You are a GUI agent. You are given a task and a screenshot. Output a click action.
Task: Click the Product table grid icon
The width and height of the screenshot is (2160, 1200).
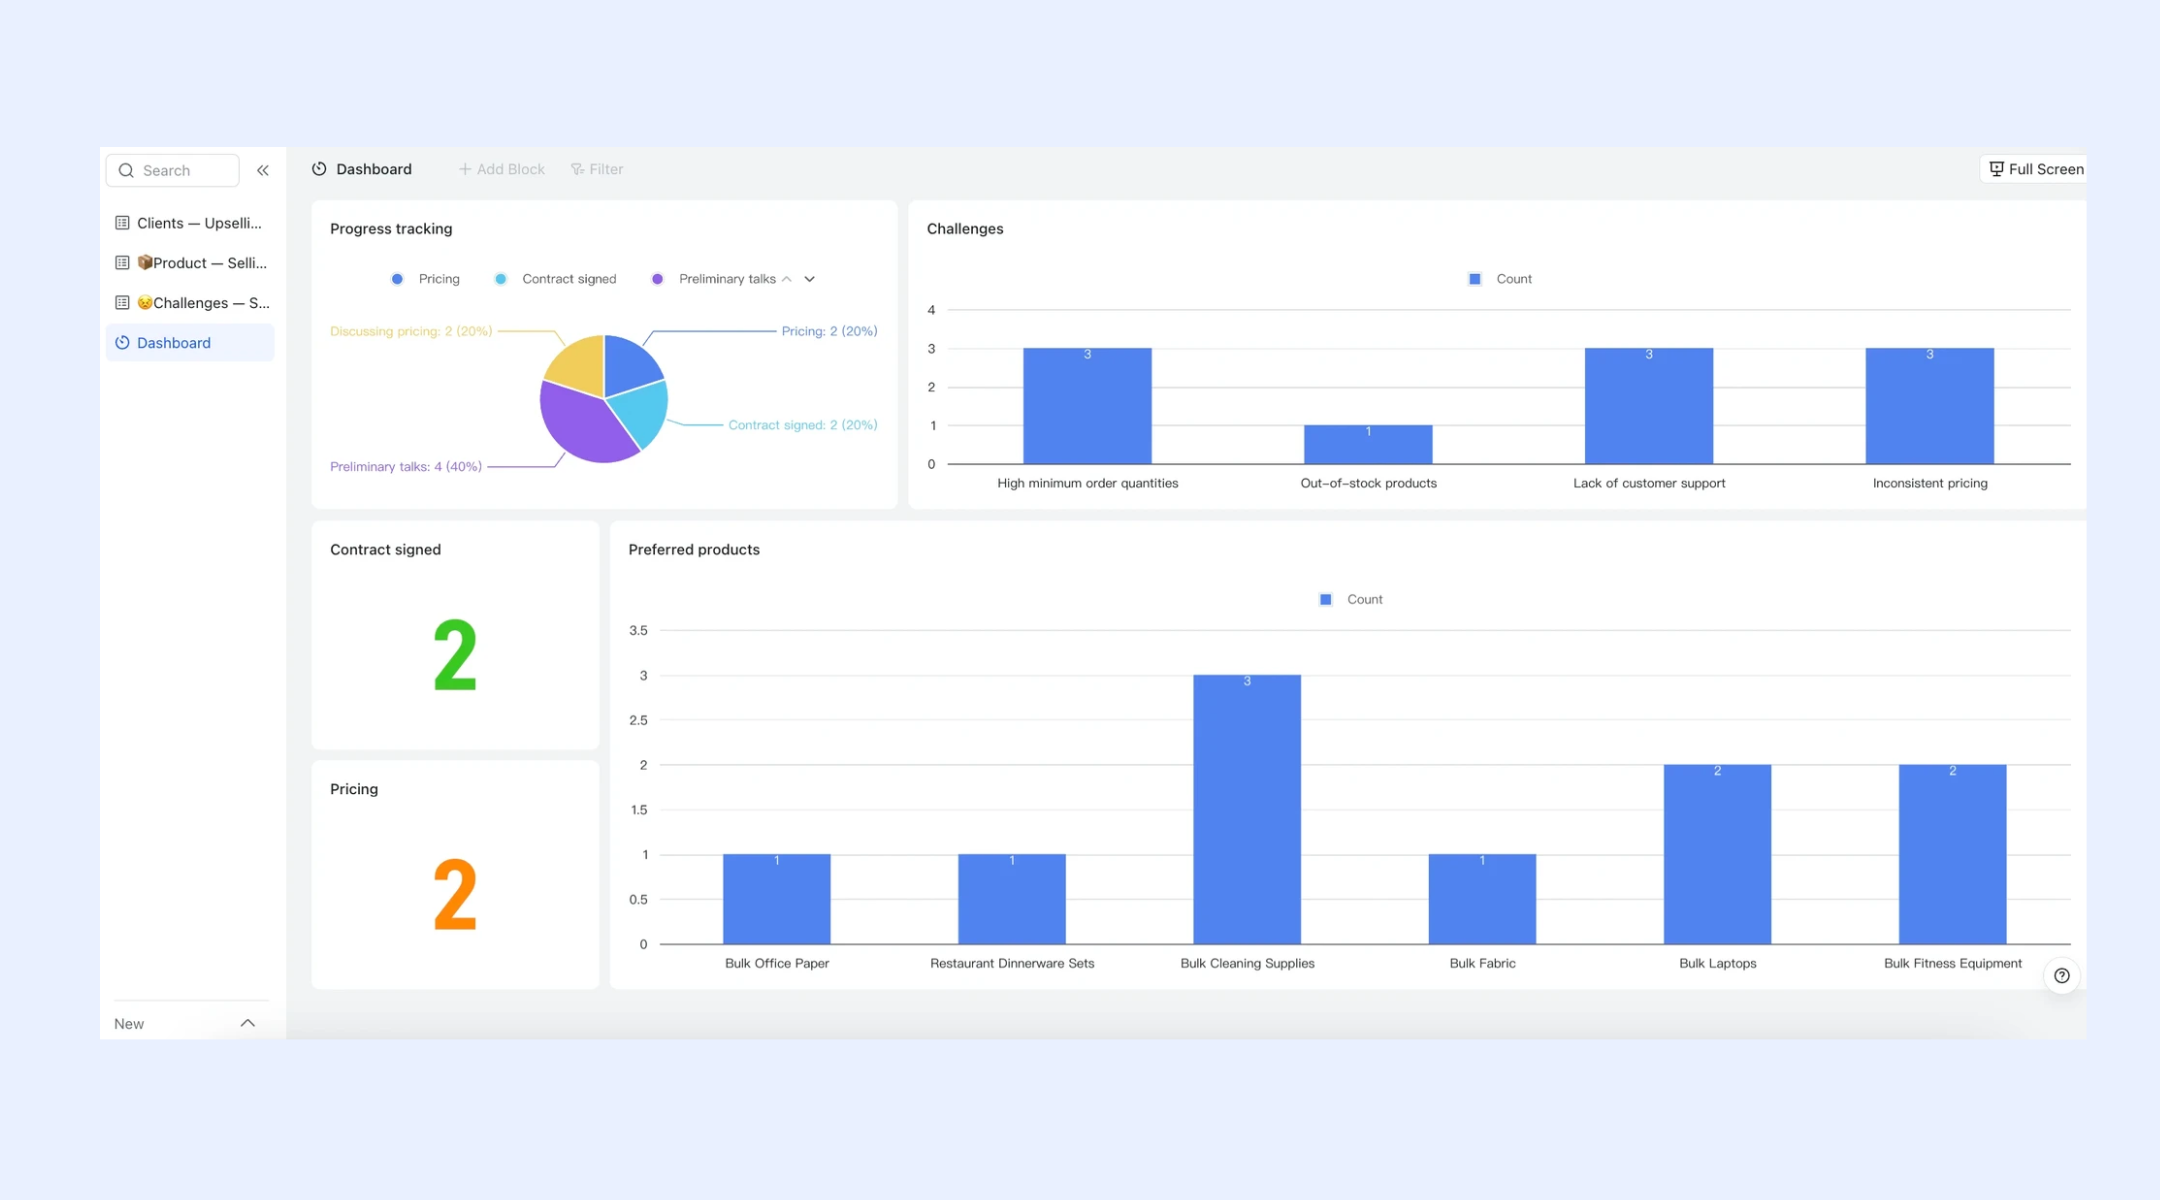coord(122,263)
